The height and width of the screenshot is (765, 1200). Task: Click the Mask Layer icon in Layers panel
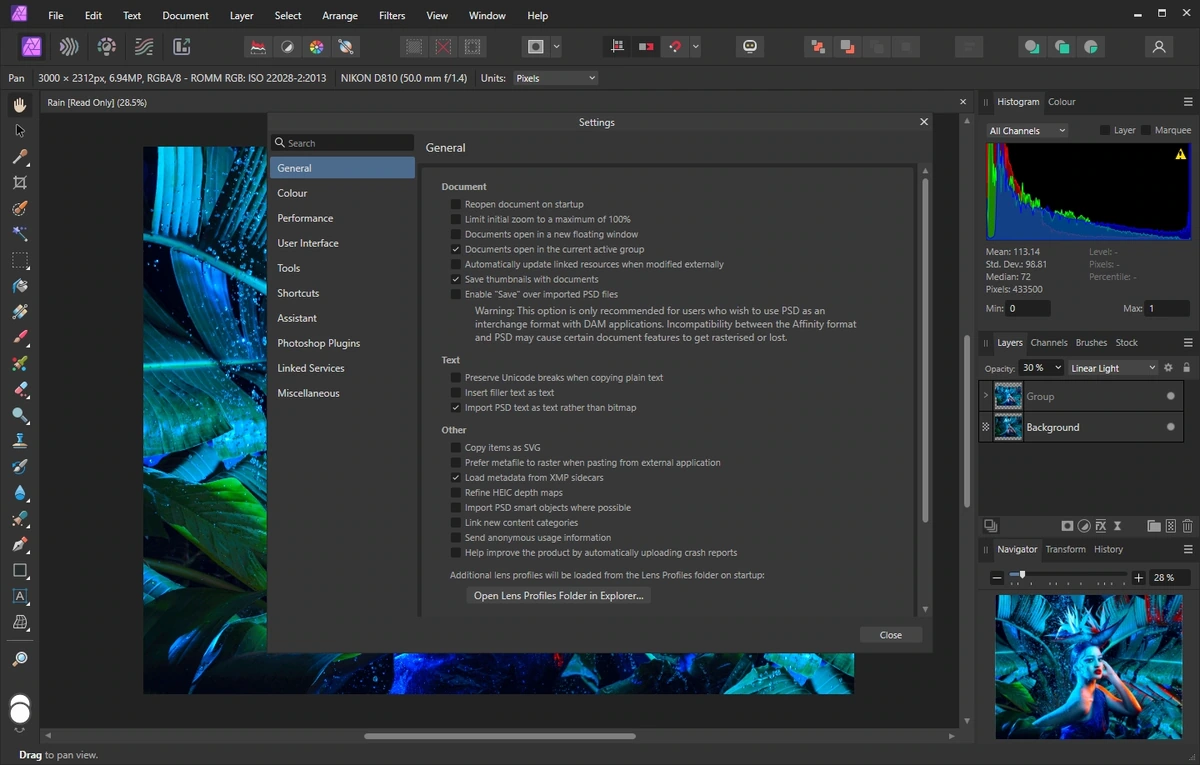coord(1067,526)
